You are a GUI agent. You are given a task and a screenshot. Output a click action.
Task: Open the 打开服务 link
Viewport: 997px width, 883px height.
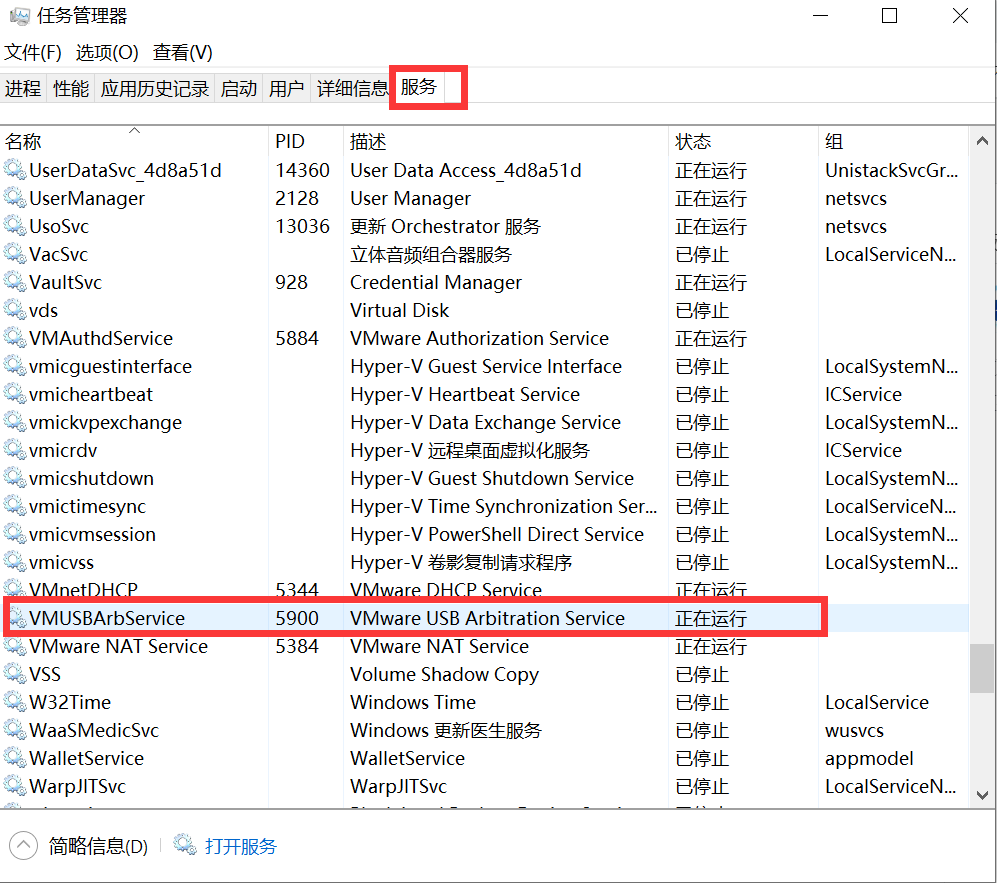point(241,846)
